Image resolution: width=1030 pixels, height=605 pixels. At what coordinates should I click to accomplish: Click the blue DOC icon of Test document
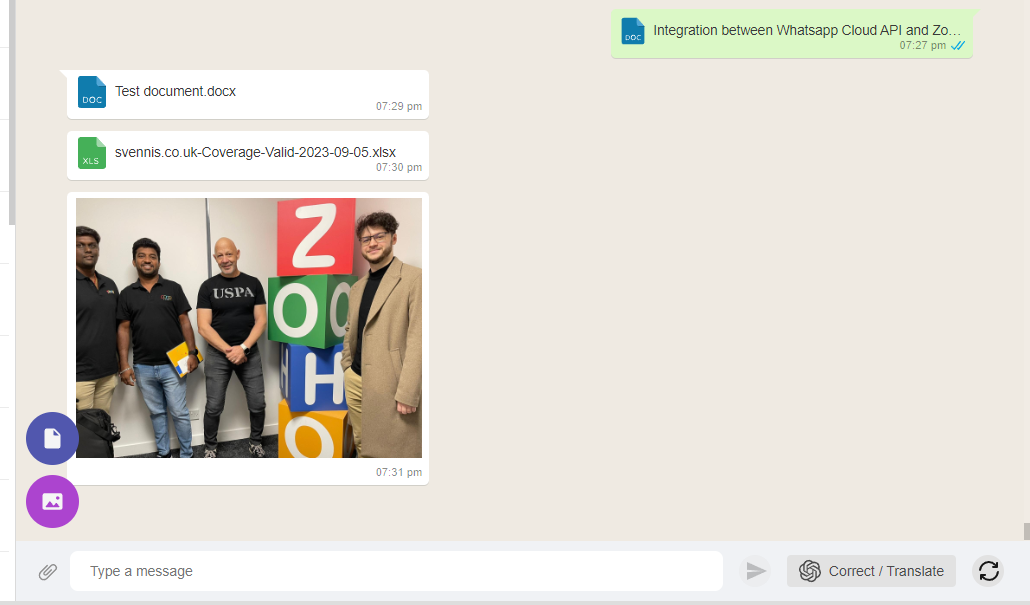pyautogui.click(x=92, y=92)
